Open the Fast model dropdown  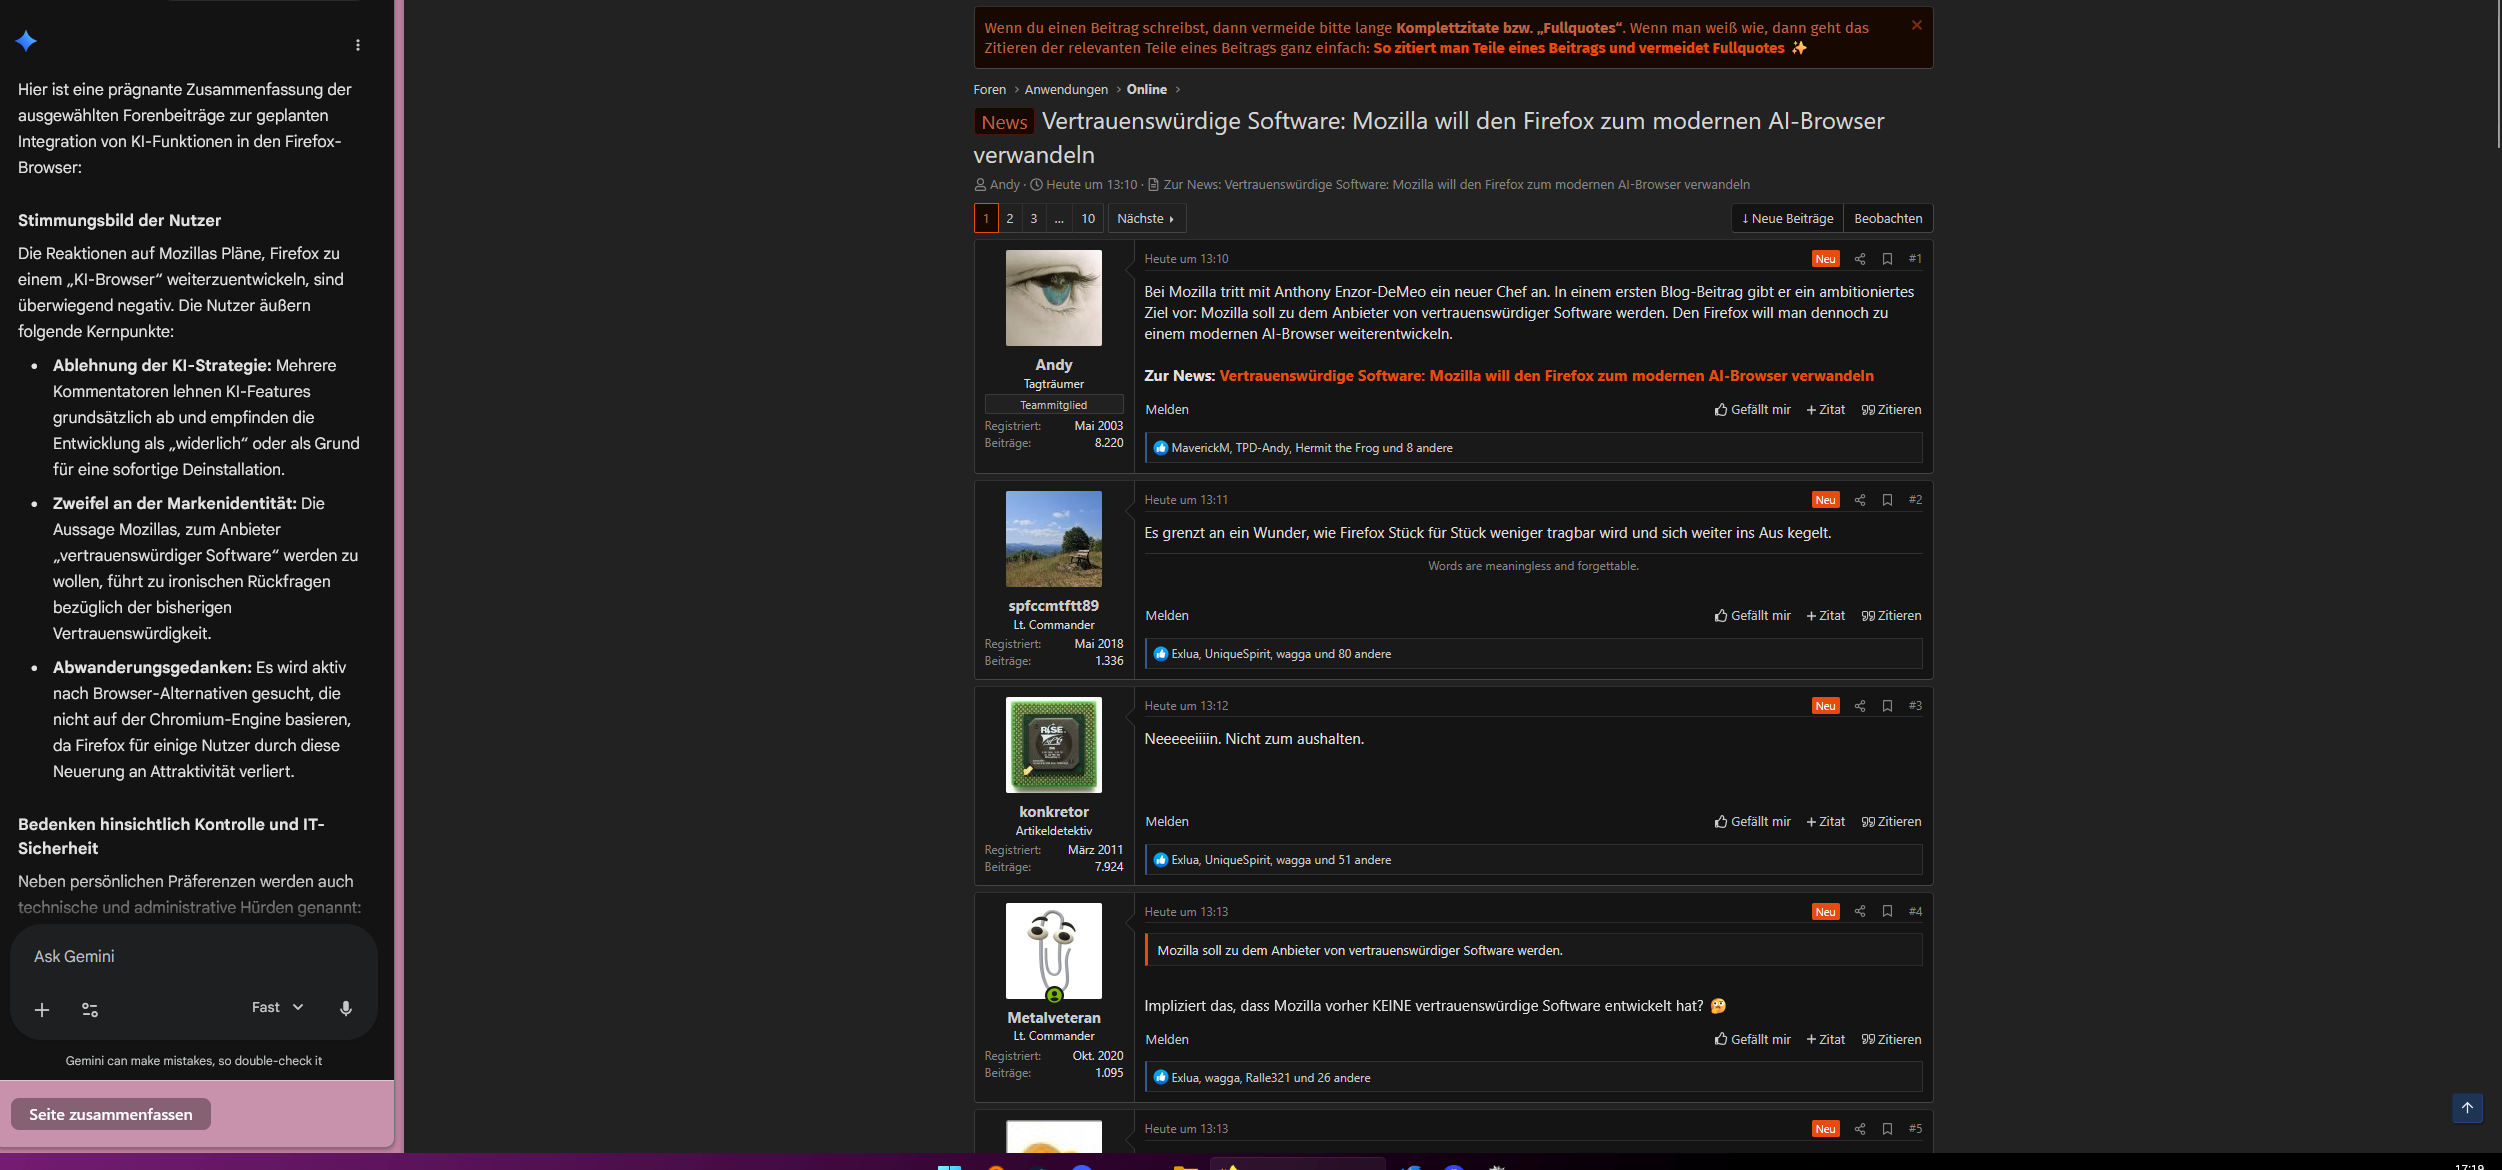click(x=276, y=1008)
